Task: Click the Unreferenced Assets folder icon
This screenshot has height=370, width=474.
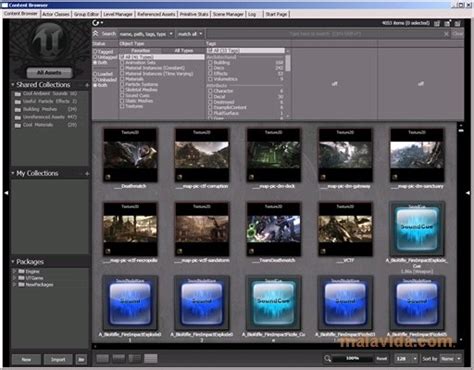Action: pos(18,117)
